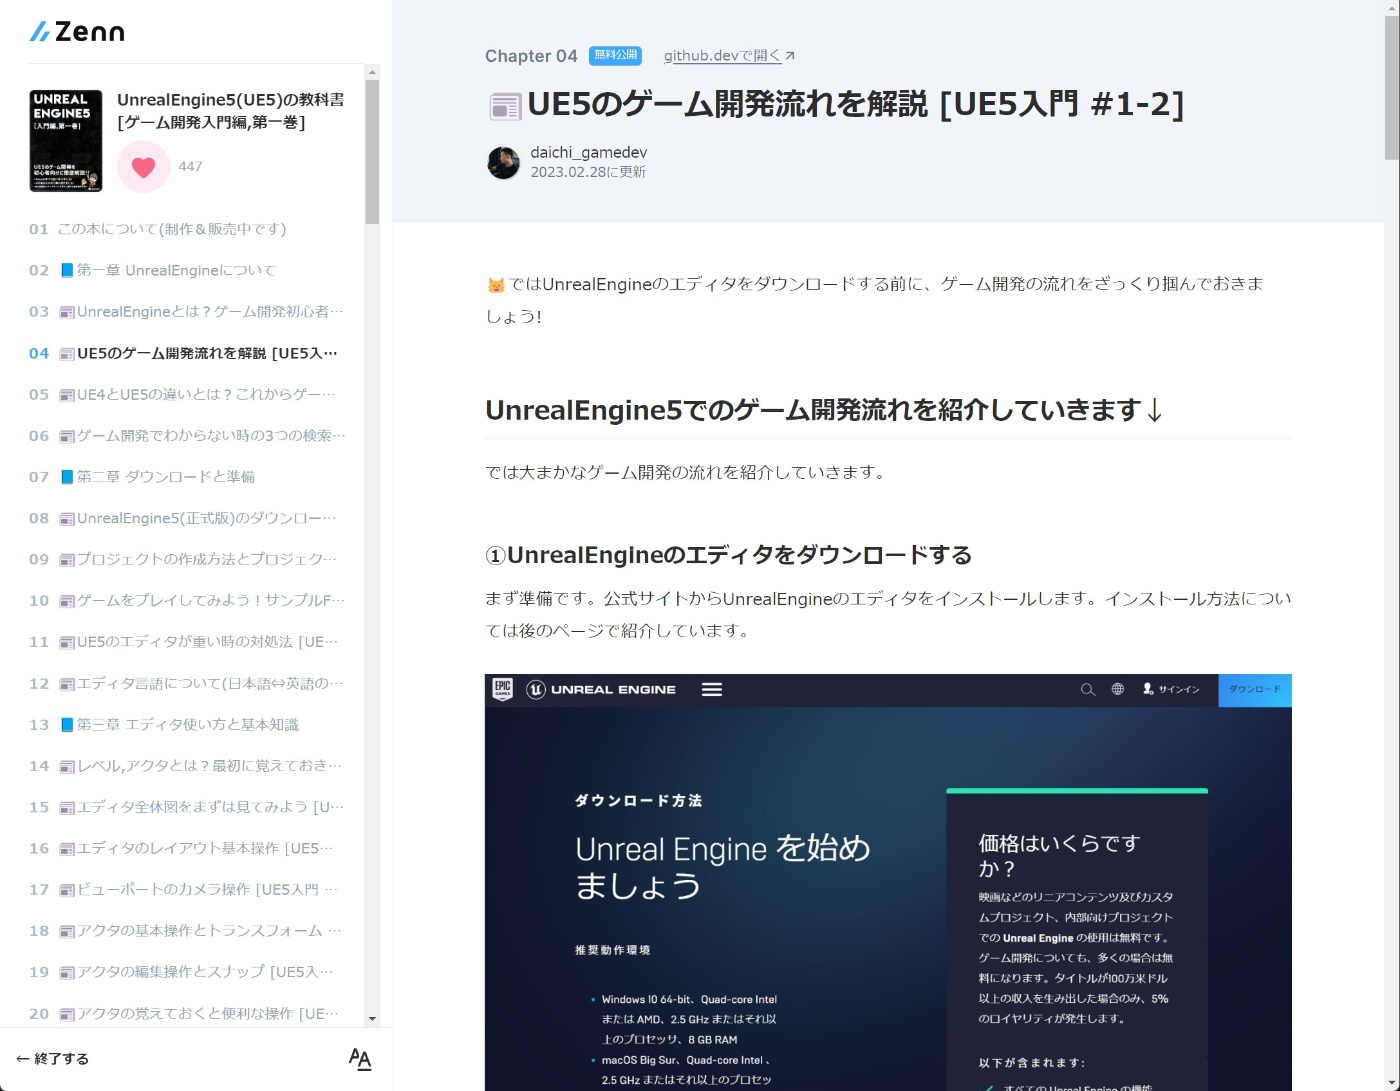Go to chapter 02 第一章 UnrealEngineについて
This screenshot has width=1400, height=1091.
[x=152, y=270]
